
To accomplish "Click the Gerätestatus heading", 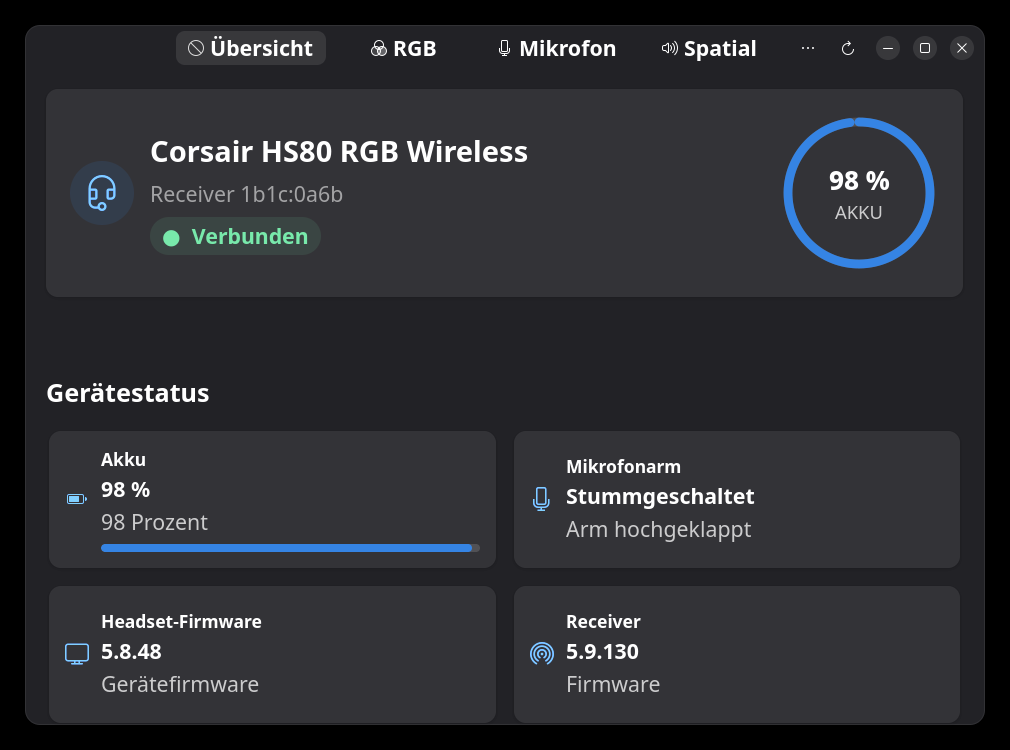I will click(128, 393).
